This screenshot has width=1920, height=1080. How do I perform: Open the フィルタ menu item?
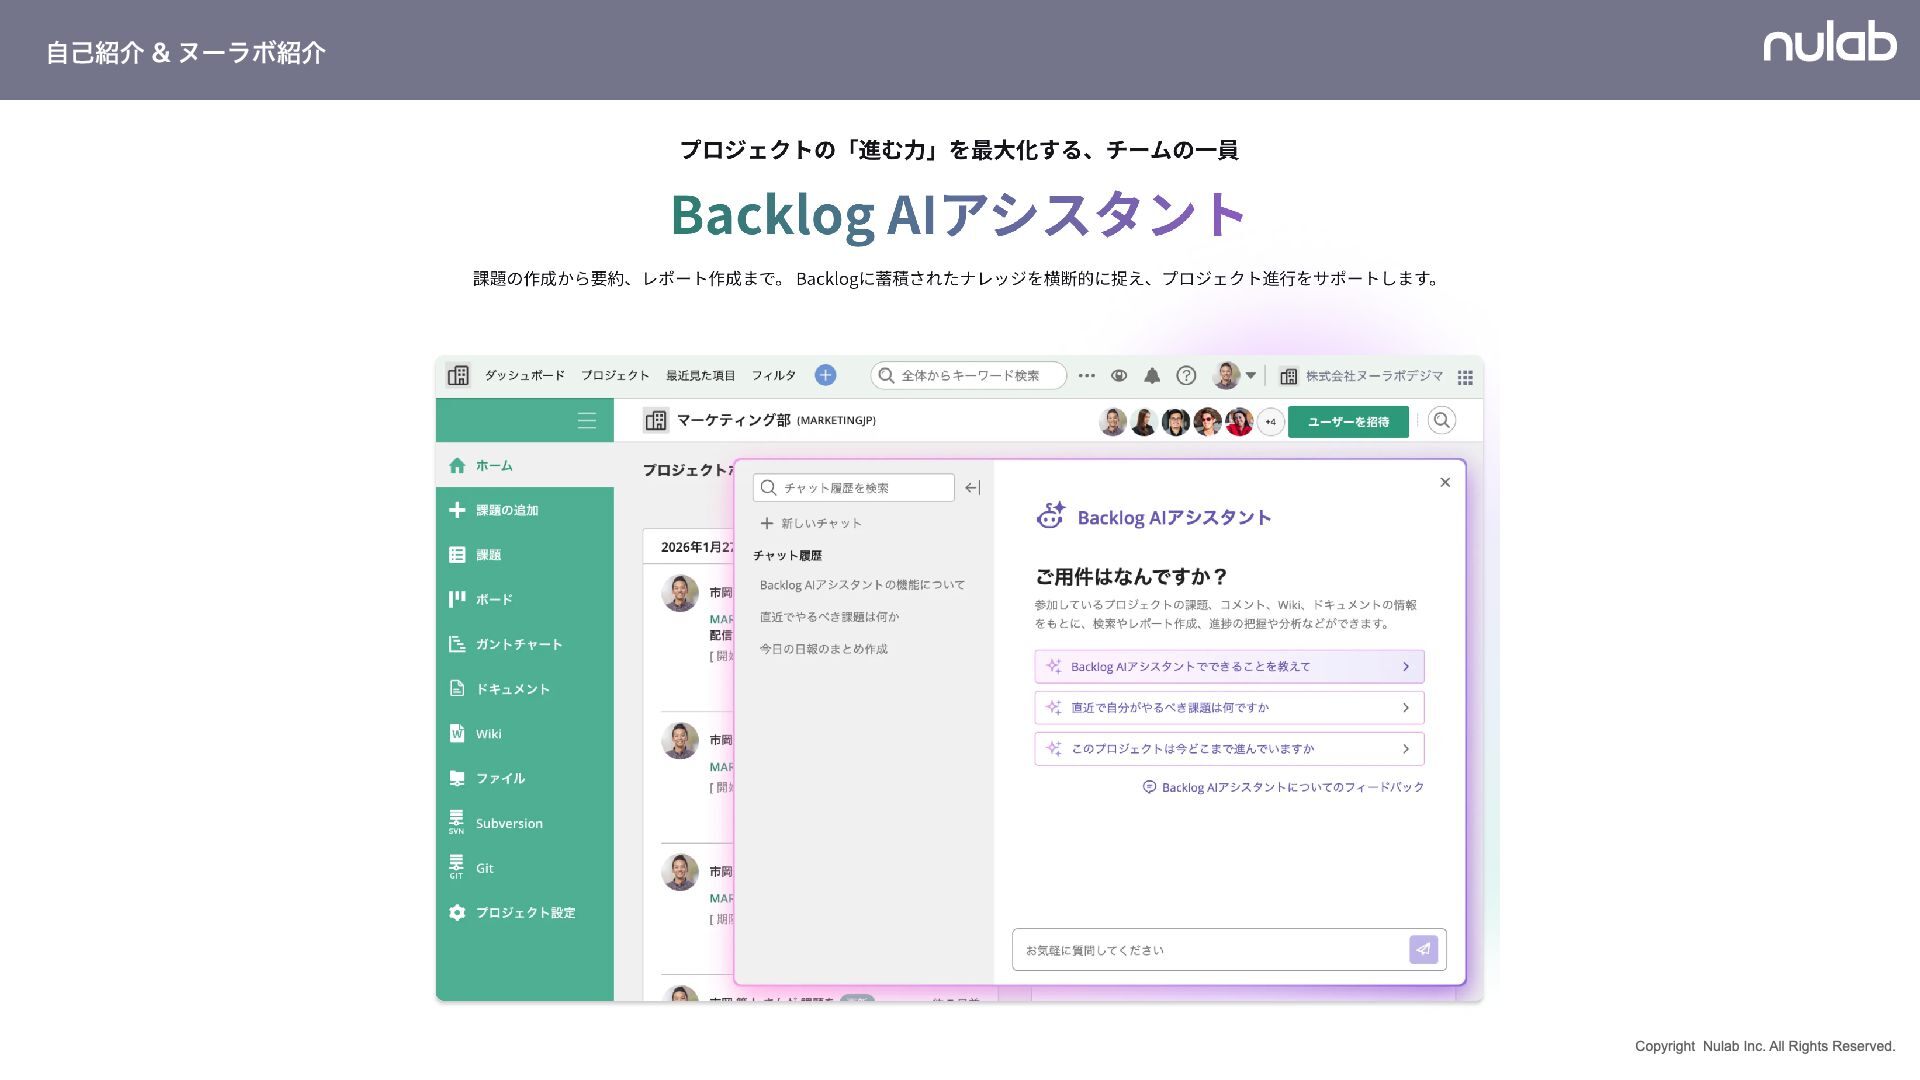[x=773, y=376]
